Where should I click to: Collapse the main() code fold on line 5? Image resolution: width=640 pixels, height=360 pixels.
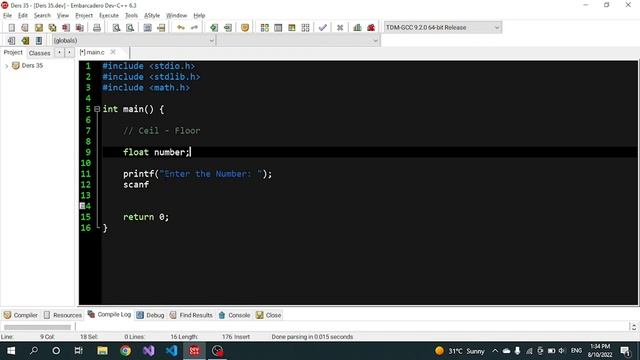97,109
